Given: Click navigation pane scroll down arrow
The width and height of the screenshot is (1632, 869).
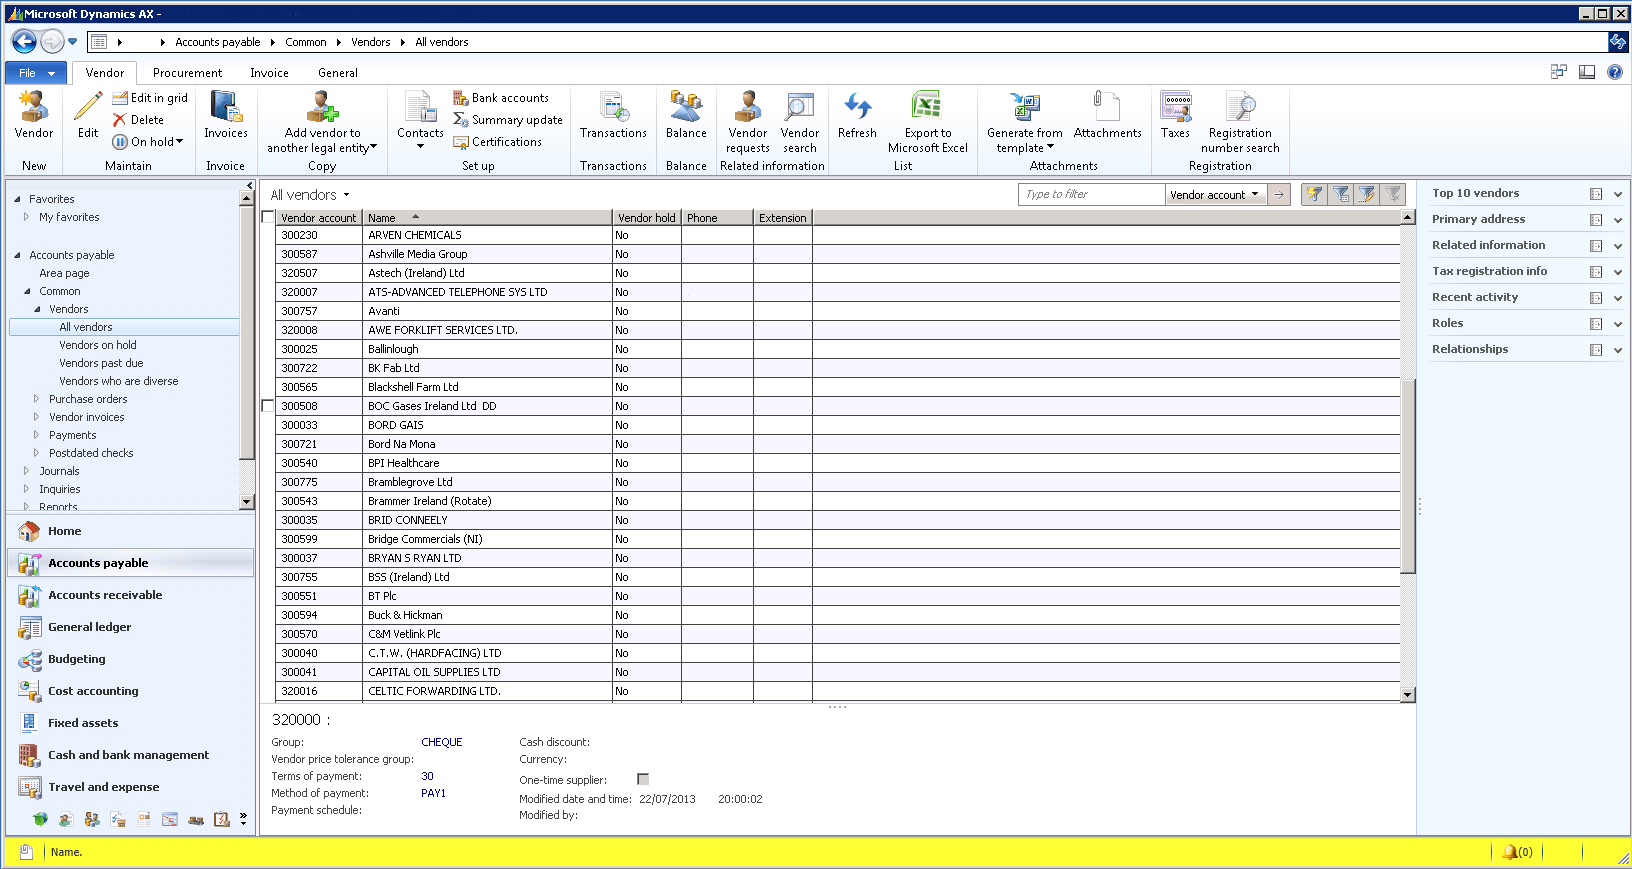Looking at the screenshot, I should (246, 502).
